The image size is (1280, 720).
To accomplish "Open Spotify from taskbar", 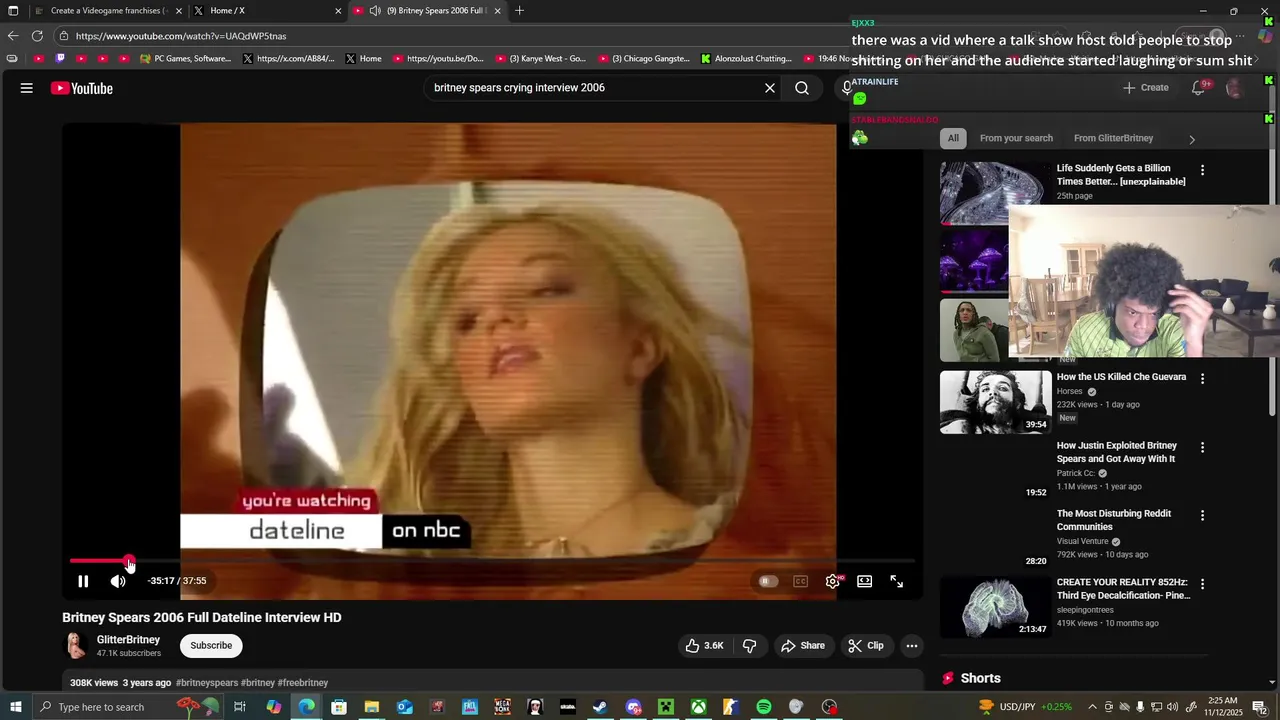I will click(x=764, y=707).
